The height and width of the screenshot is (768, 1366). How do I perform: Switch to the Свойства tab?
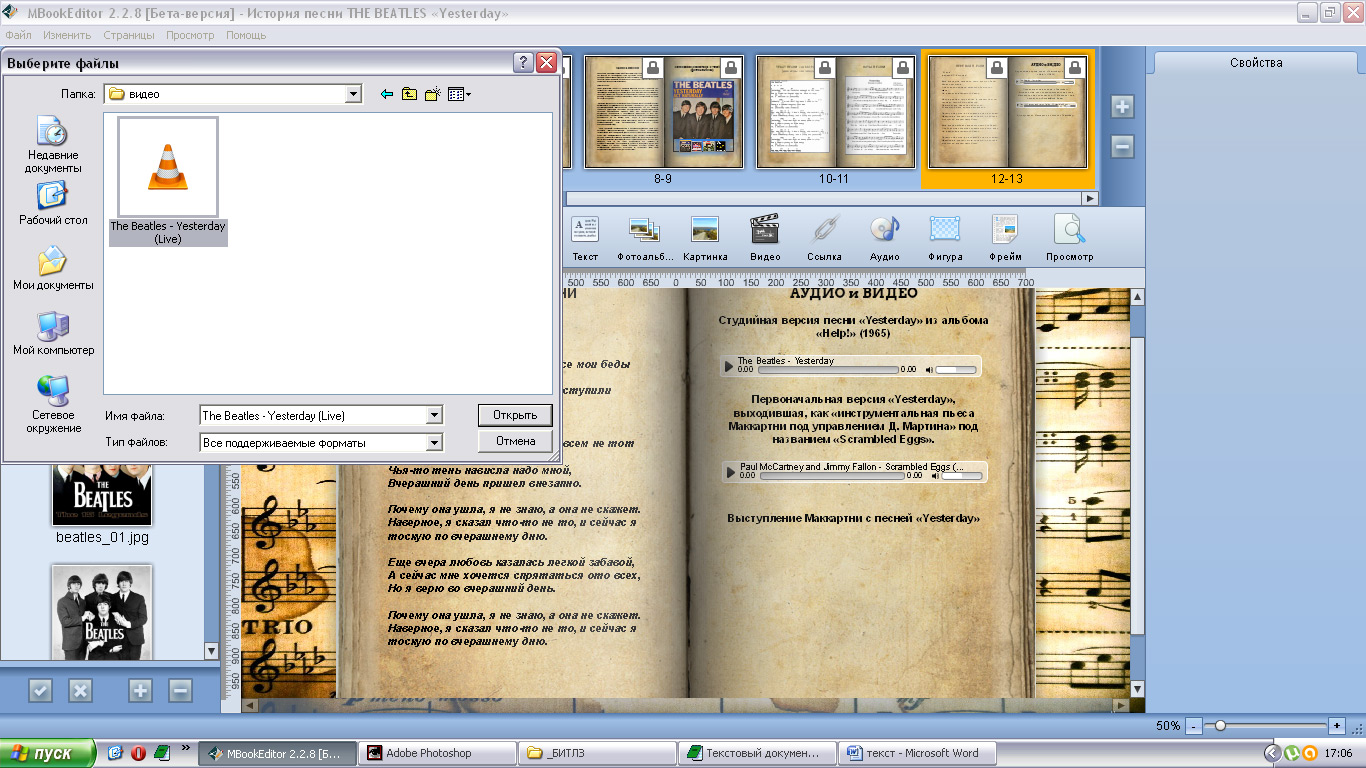tap(1256, 62)
